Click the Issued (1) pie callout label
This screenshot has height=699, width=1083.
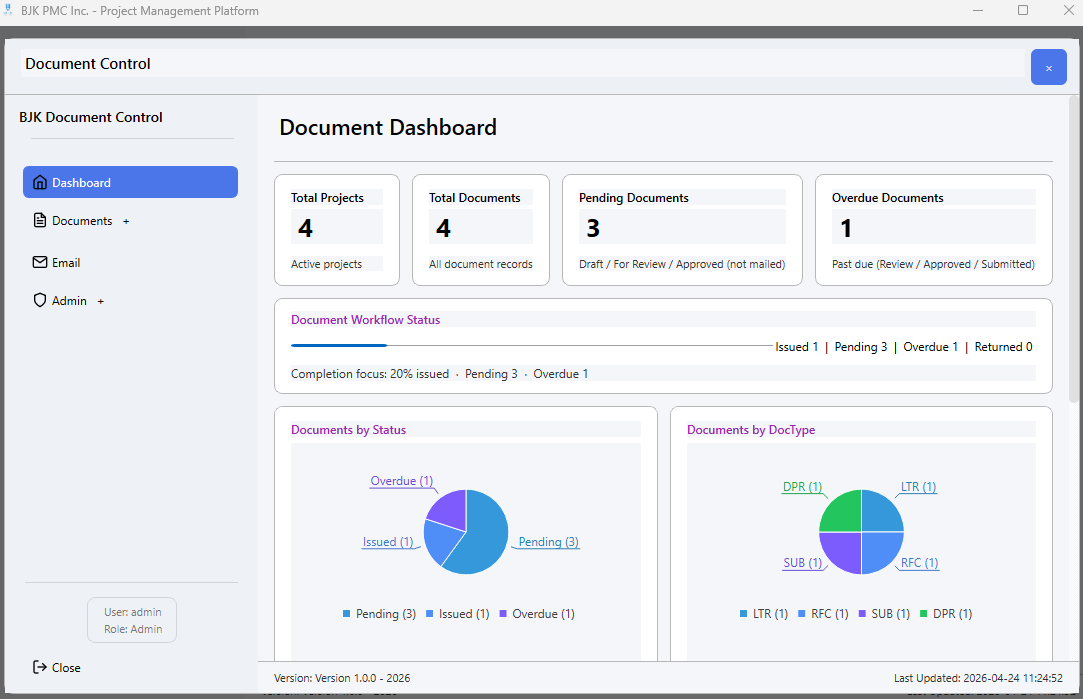coord(387,542)
